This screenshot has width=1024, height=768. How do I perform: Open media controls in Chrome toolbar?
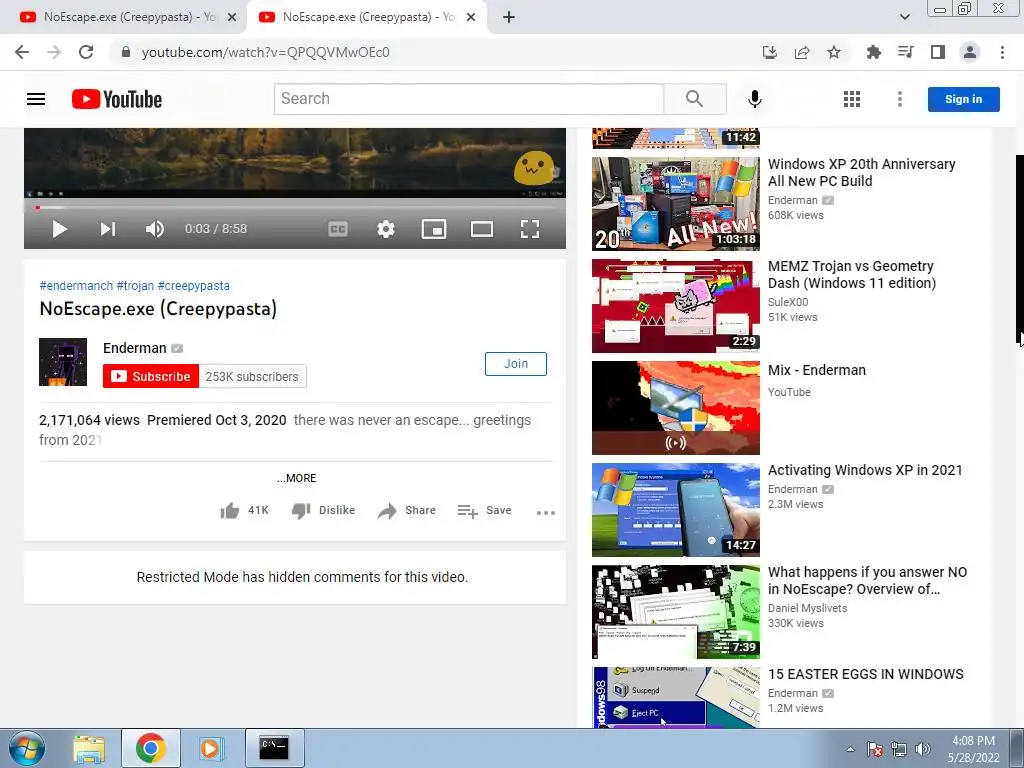coord(906,52)
